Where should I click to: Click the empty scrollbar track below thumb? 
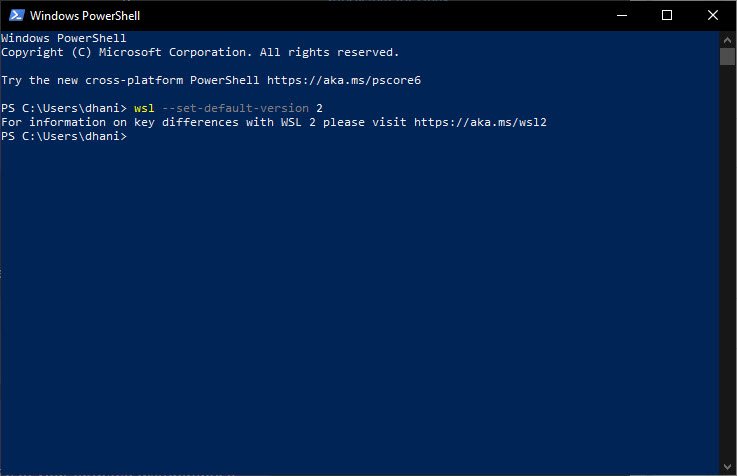click(x=727, y=262)
